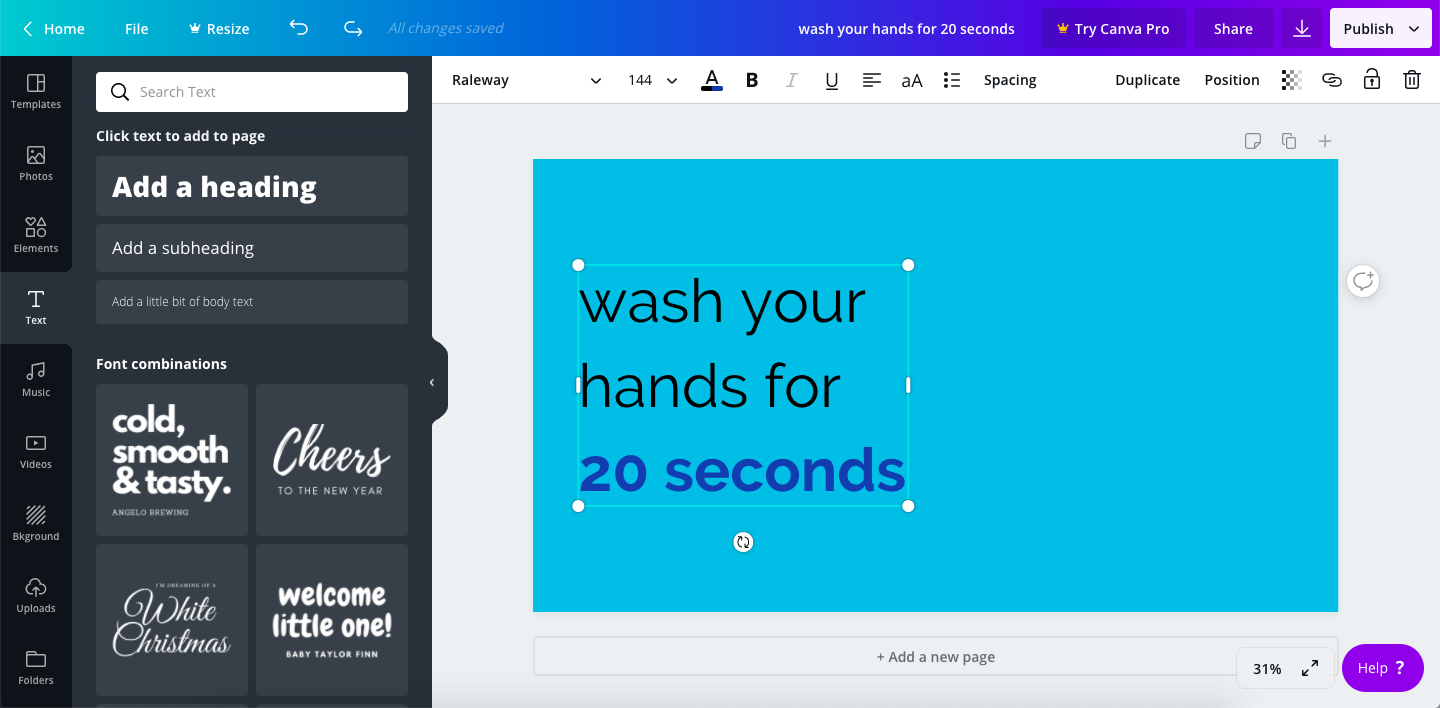Open the Bkground panel

click(36, 523)
